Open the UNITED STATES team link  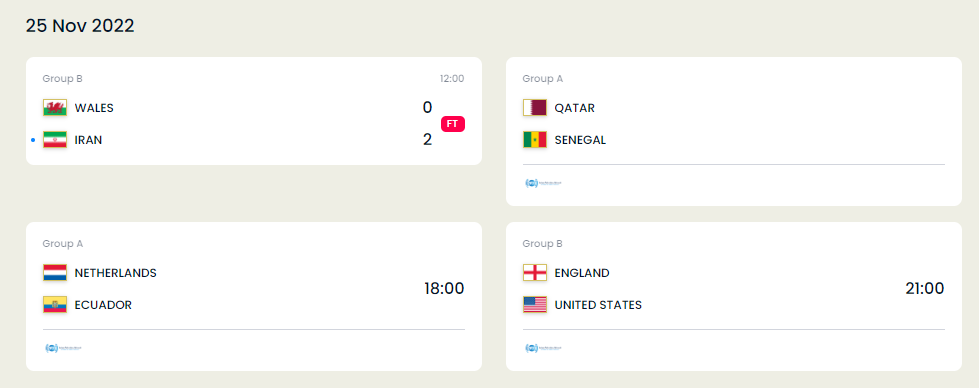(598, 306)
